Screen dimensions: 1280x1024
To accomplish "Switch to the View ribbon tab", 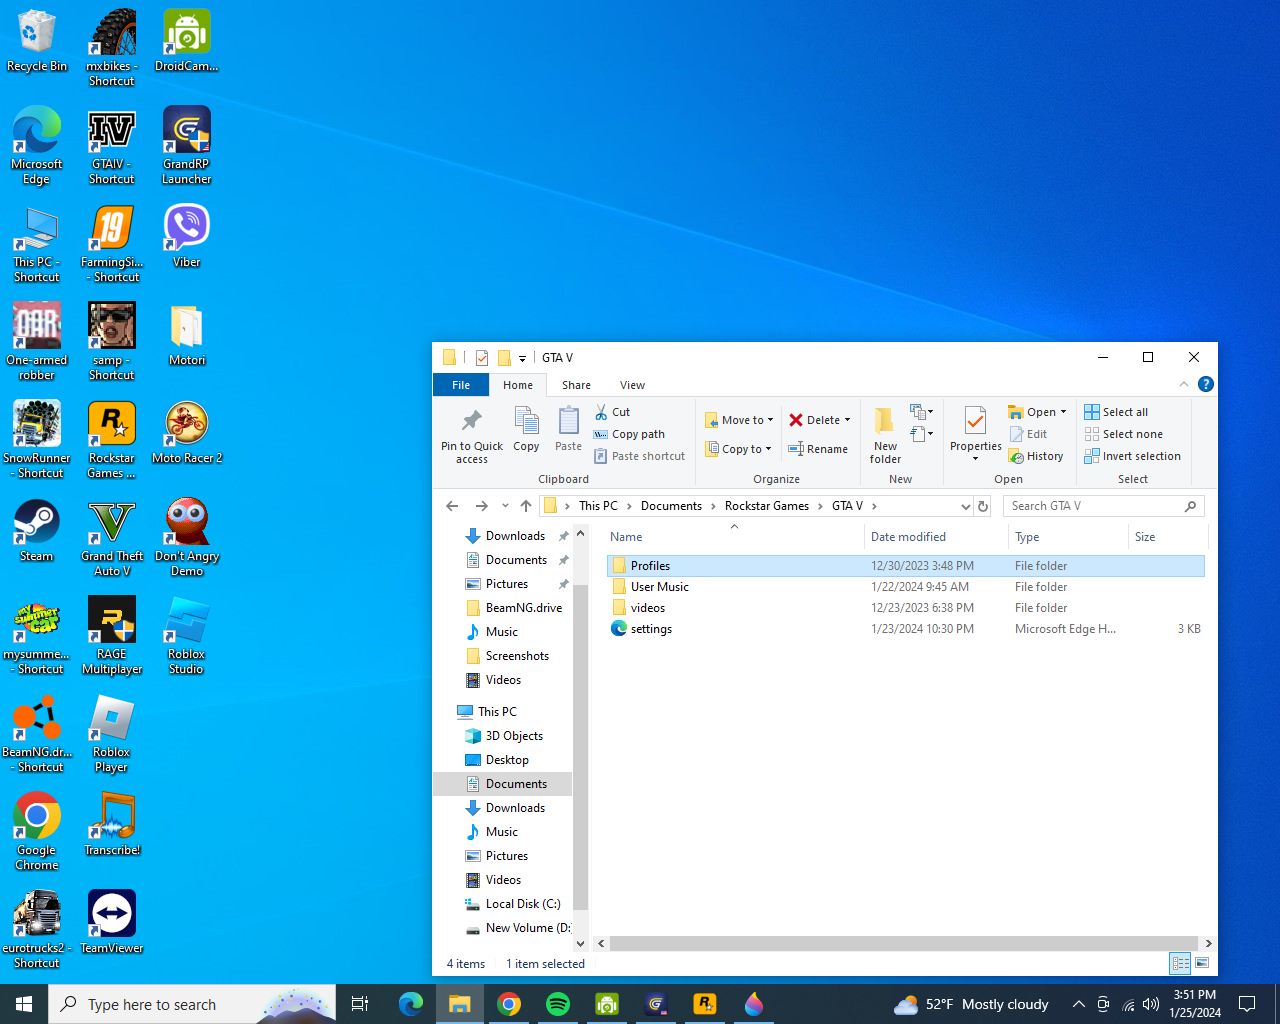I will [x=632, y=385].
